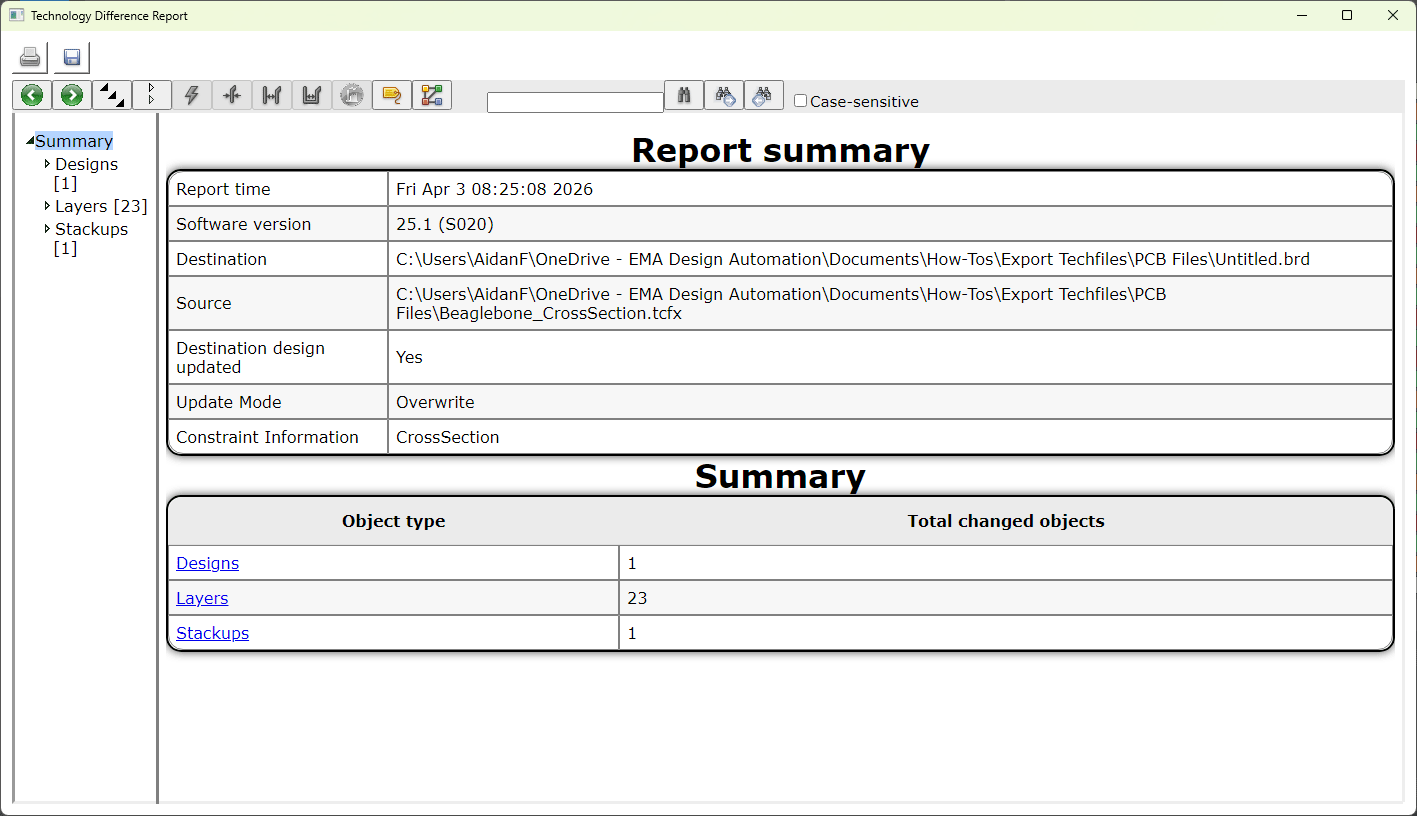Image resolution: width=1417 pixels, height=816 pixels.
Task: Go back with the green left arrow
Action: point(32,95)
